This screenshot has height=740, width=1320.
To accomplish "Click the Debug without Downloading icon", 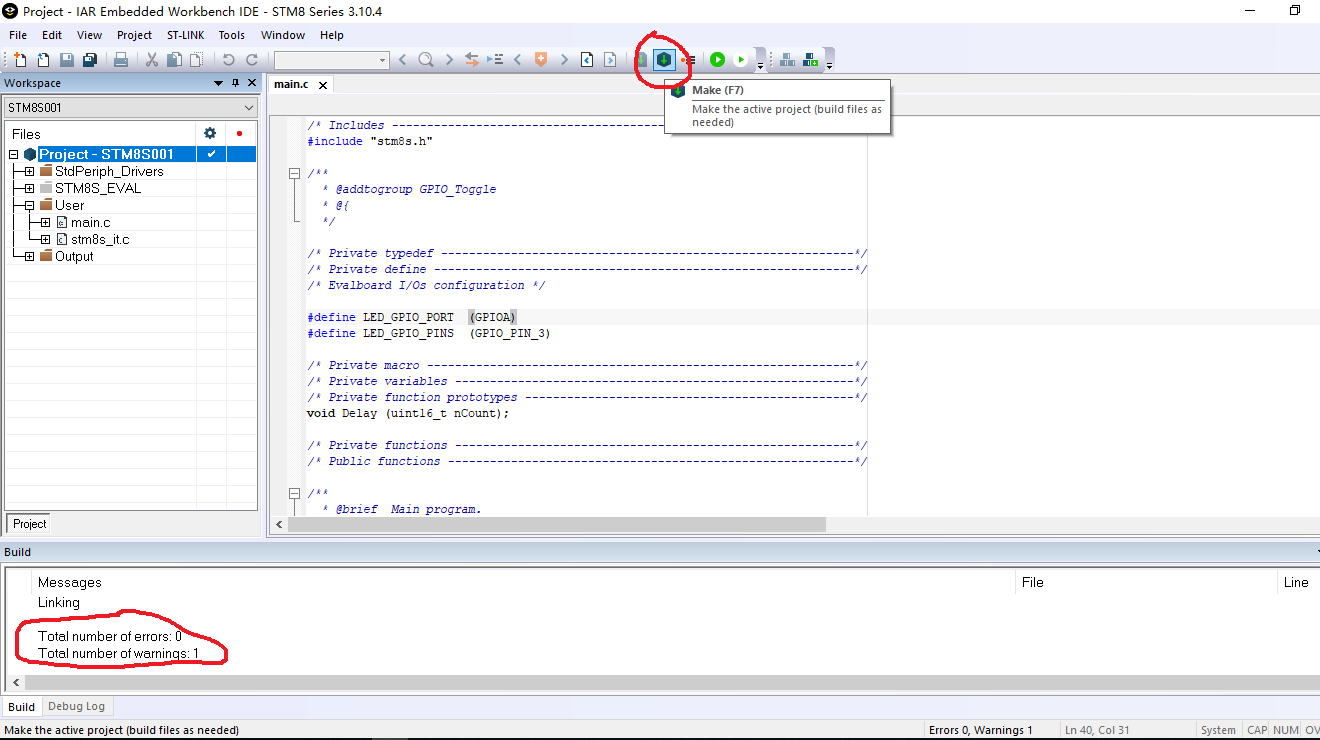I will (740, 60).
